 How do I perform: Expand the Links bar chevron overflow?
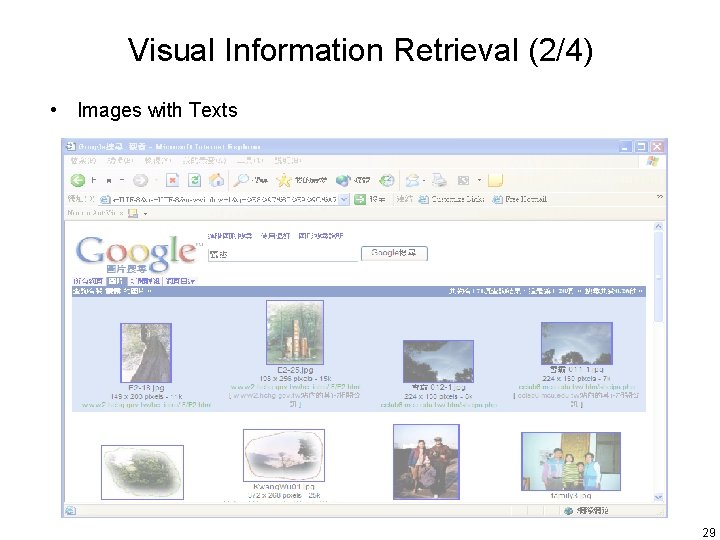coord(659,197)
